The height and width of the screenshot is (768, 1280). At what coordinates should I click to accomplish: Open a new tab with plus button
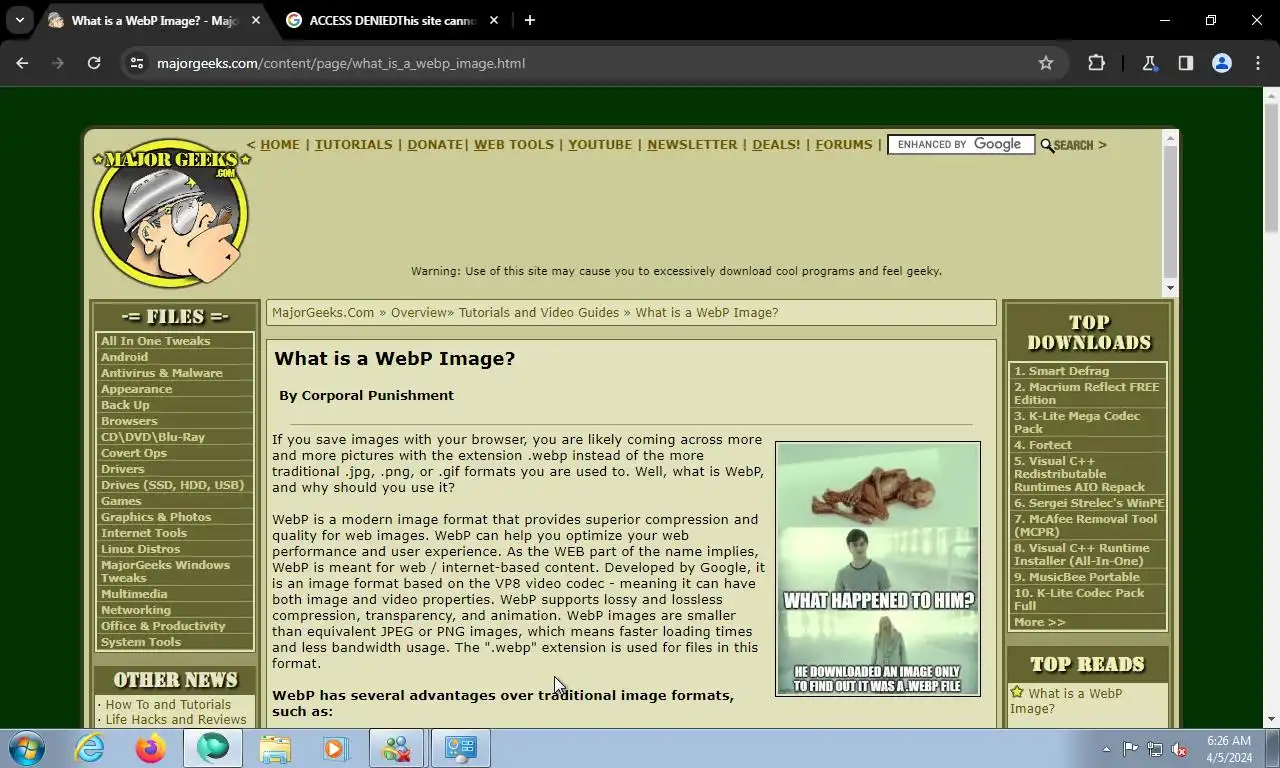[529, 20]
